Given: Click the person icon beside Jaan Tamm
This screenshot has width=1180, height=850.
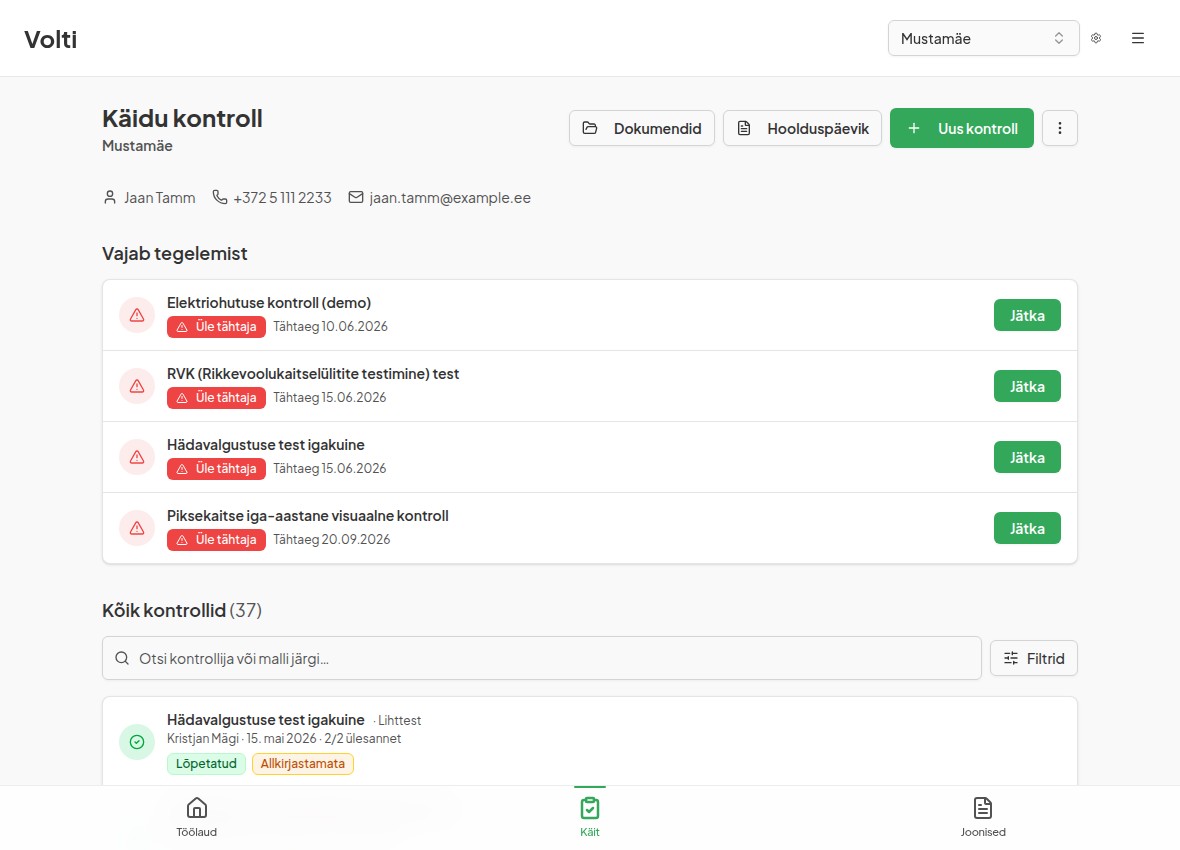Looking at the screenshot, I should [110, 197].
